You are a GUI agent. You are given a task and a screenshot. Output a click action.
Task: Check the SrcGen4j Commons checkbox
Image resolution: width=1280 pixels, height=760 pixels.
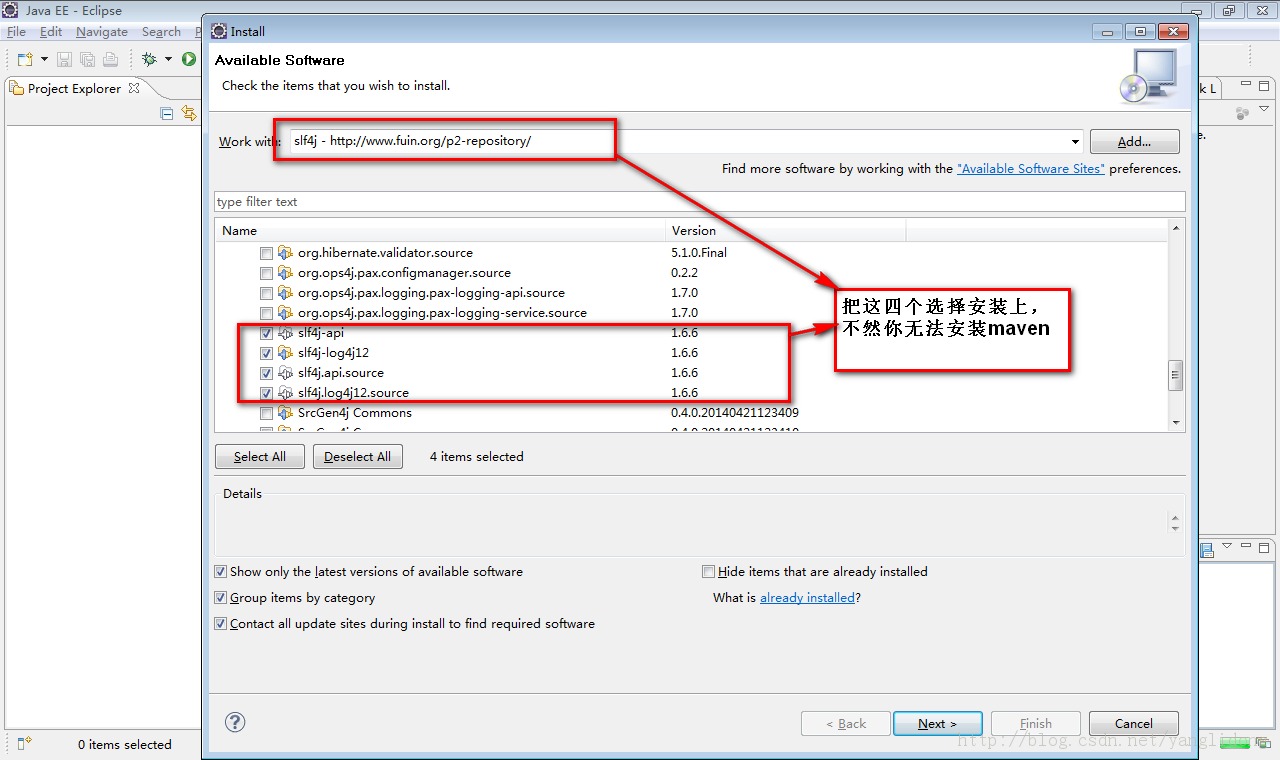(266, 413)
